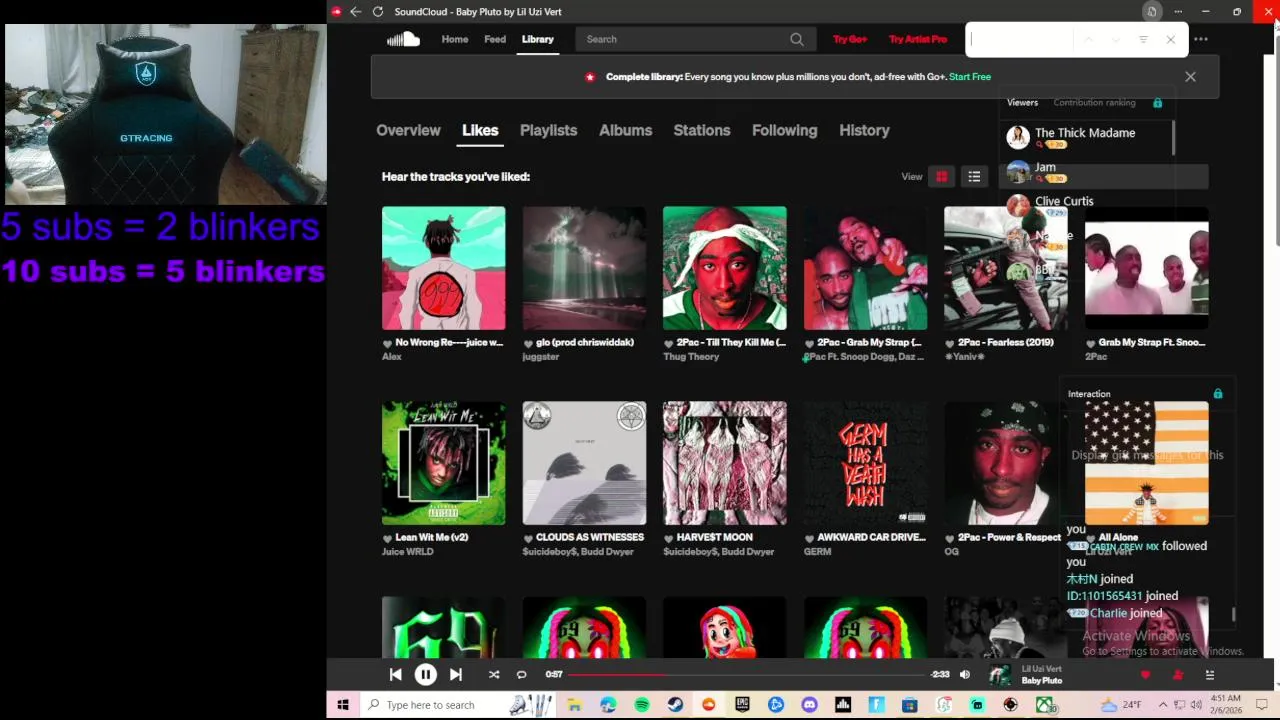Switch to the Overview tab
1280x720 pixels.
tap(408, 130)
